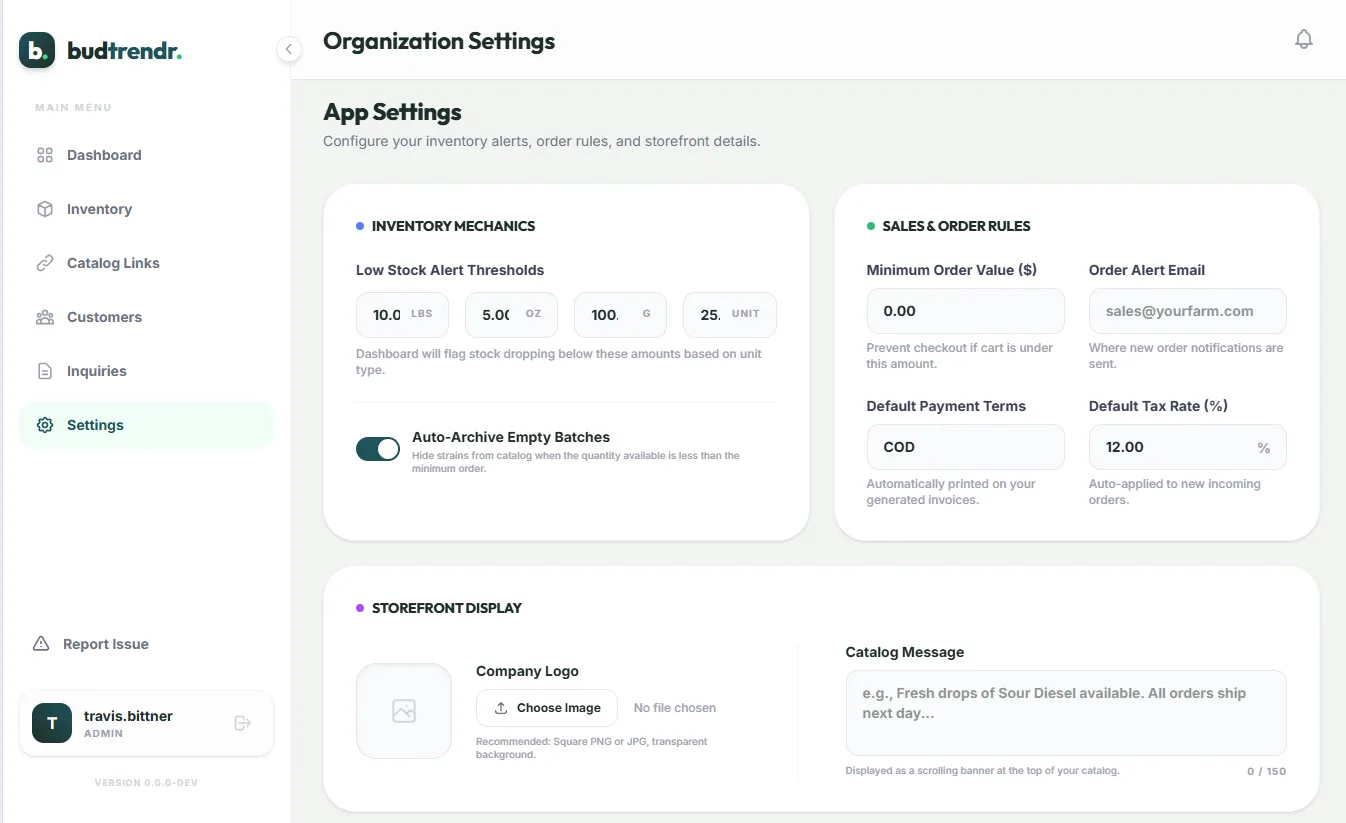Collapse the sidebar with the chevron button

[289, 49]
